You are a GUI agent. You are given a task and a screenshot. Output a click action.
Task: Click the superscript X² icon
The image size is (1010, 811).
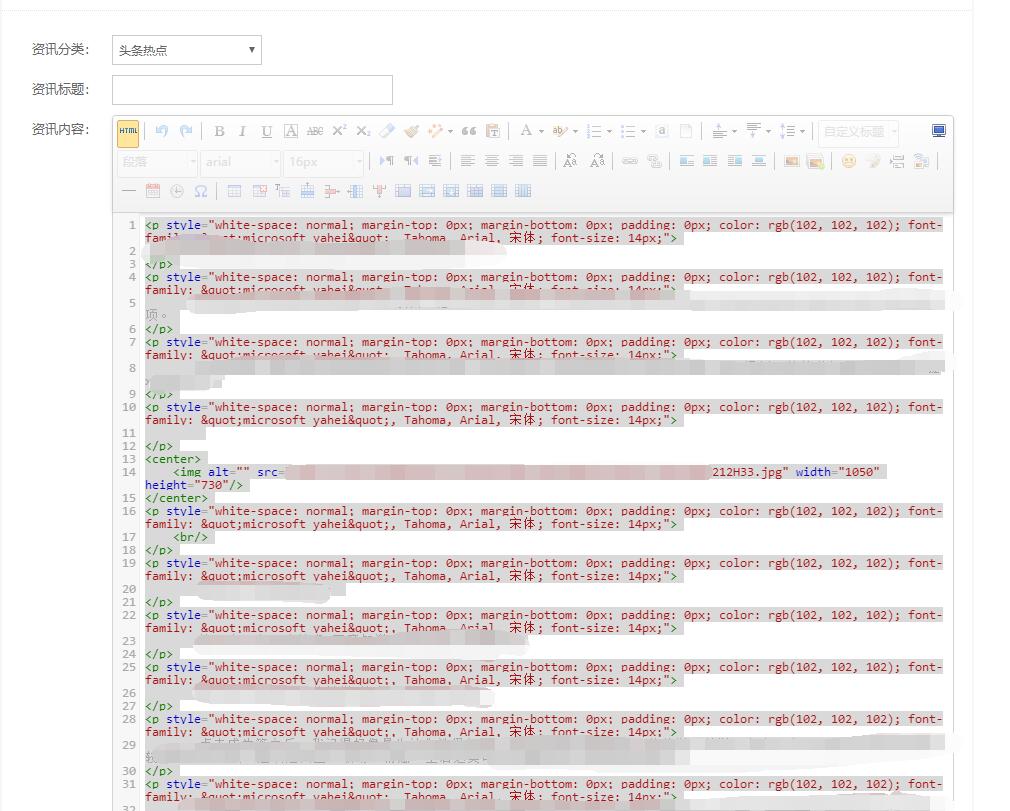[339, 131]
